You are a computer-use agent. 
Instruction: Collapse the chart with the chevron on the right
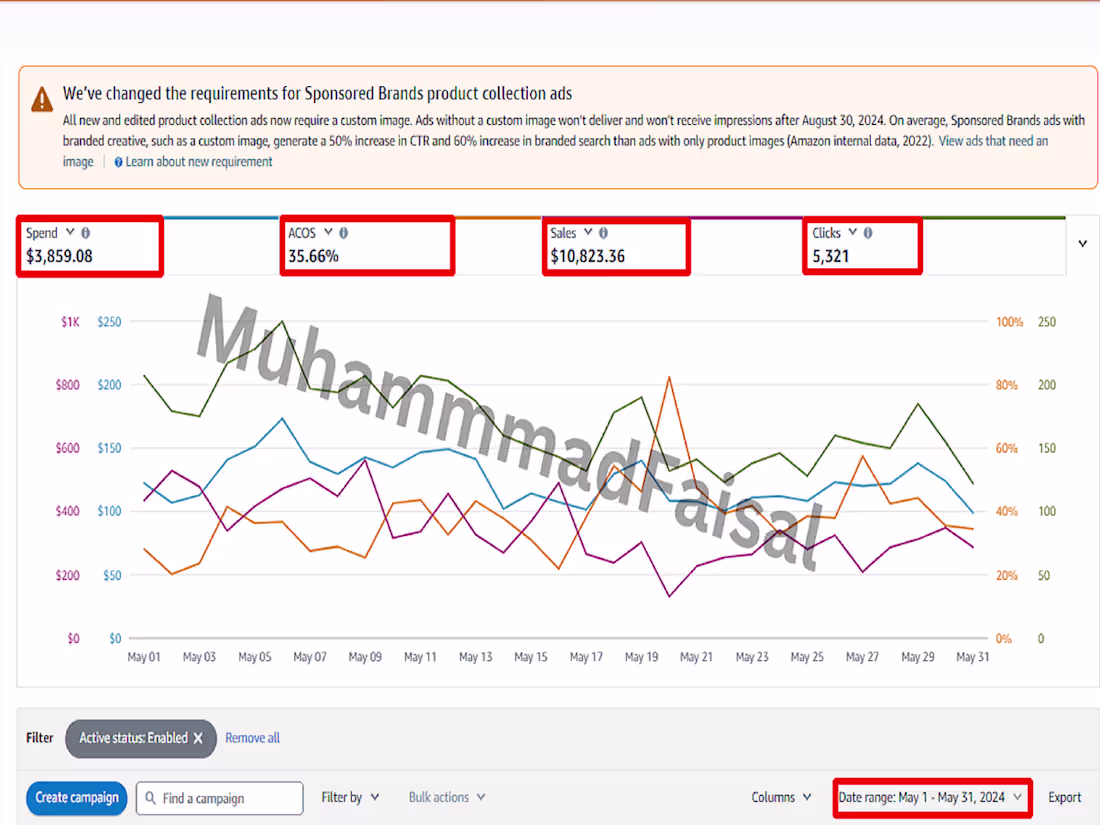tap(1082, 243)
